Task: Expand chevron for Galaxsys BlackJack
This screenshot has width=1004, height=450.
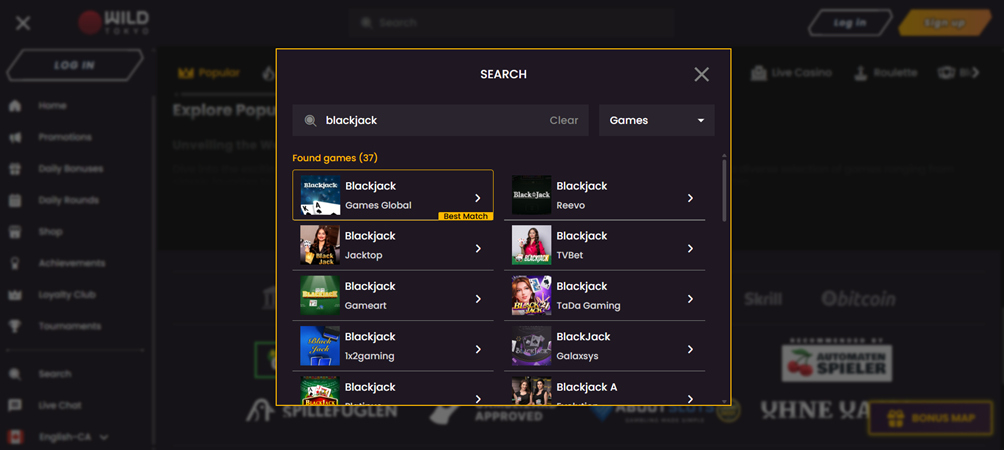Action: click(690, 349)
